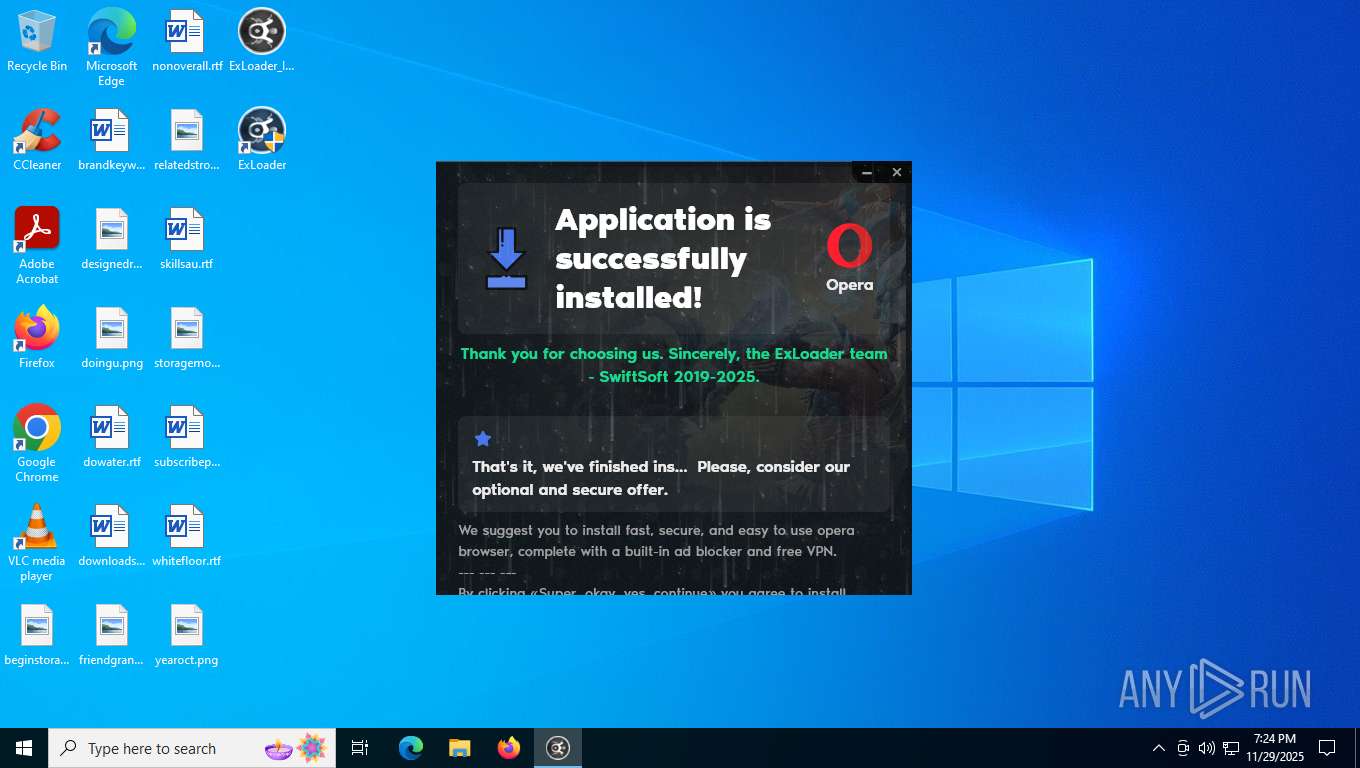Click the "Thank you for choosing us" message
Image resolution: width=1360 pixels, height=768 pixels.
tap(673, 365)
